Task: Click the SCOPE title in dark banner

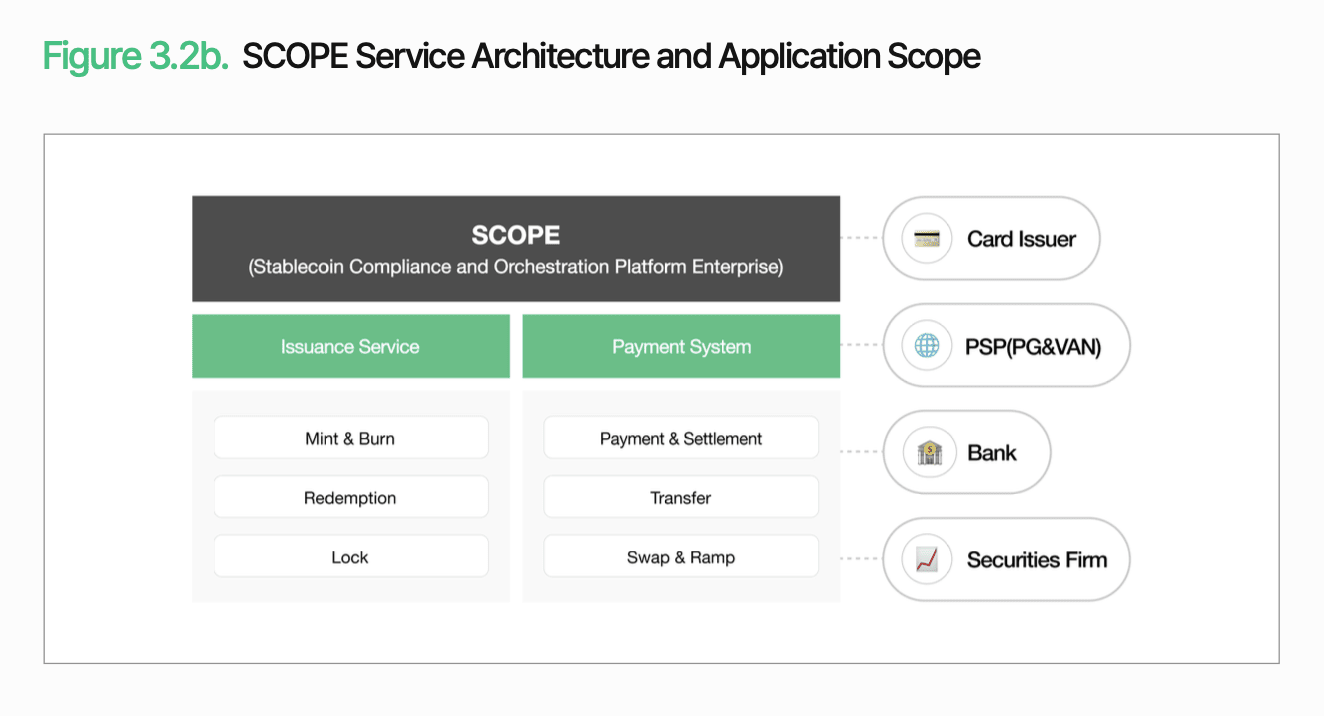Action: tap(516, 236)
